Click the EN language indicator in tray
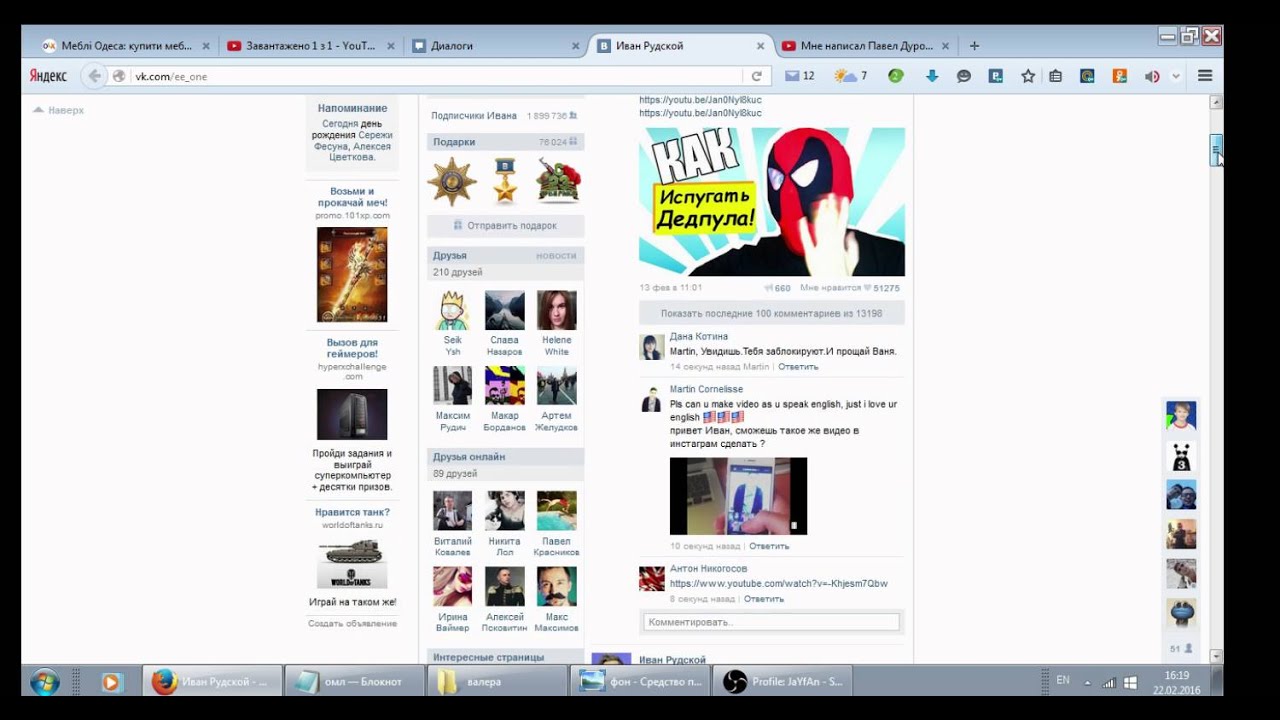 (1063, 681)
